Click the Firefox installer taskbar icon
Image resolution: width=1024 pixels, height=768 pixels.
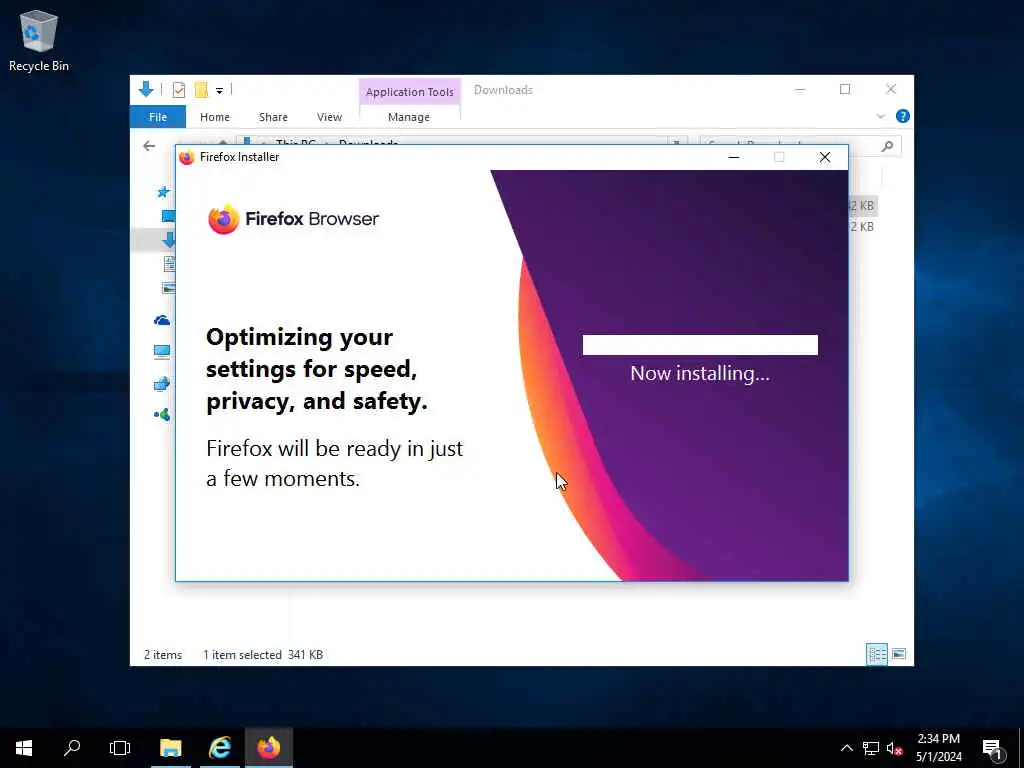(x=268, y=748)
